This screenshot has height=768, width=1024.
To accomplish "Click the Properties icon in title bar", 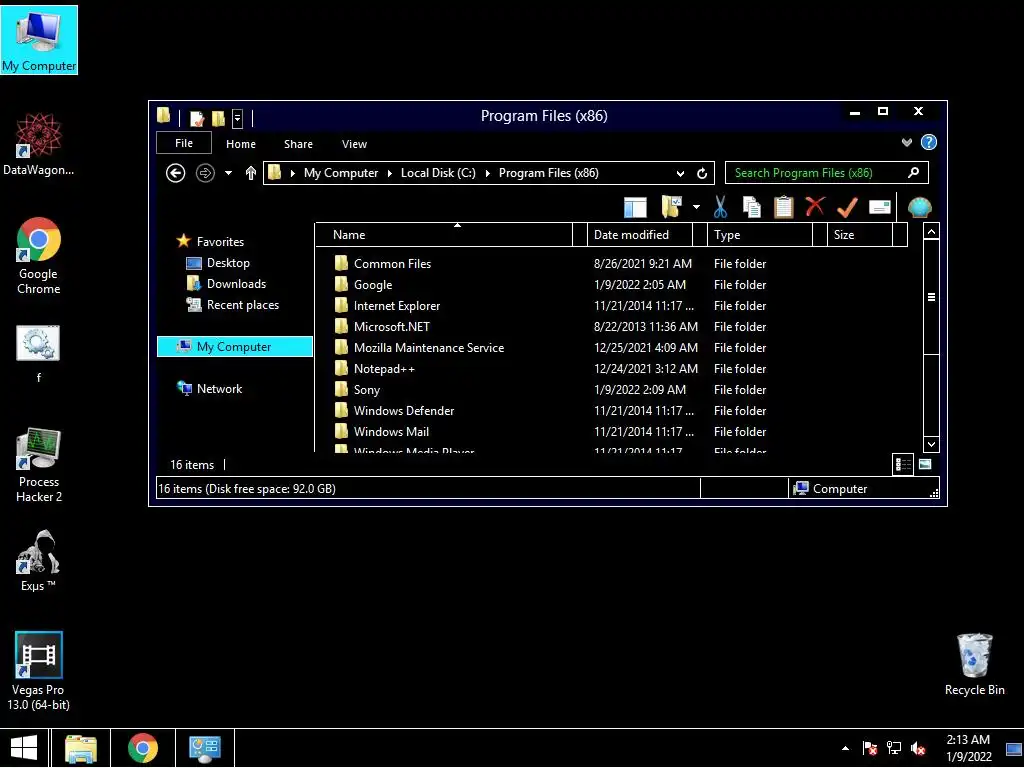I will tap(197, 118).
